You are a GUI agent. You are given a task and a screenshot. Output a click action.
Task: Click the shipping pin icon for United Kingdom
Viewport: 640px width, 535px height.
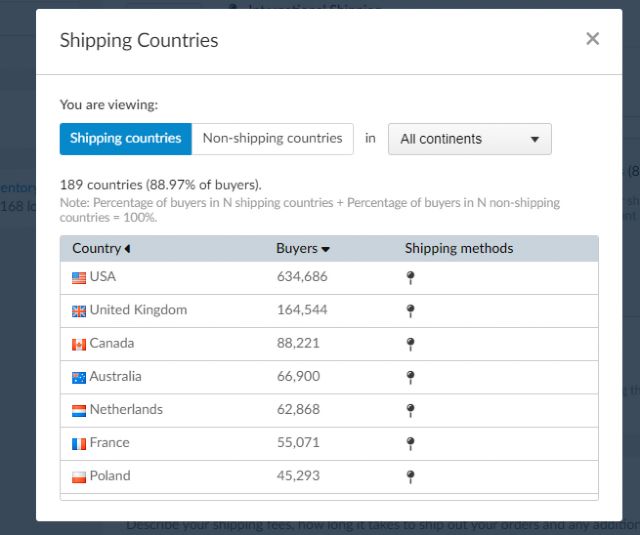[410, 311]
